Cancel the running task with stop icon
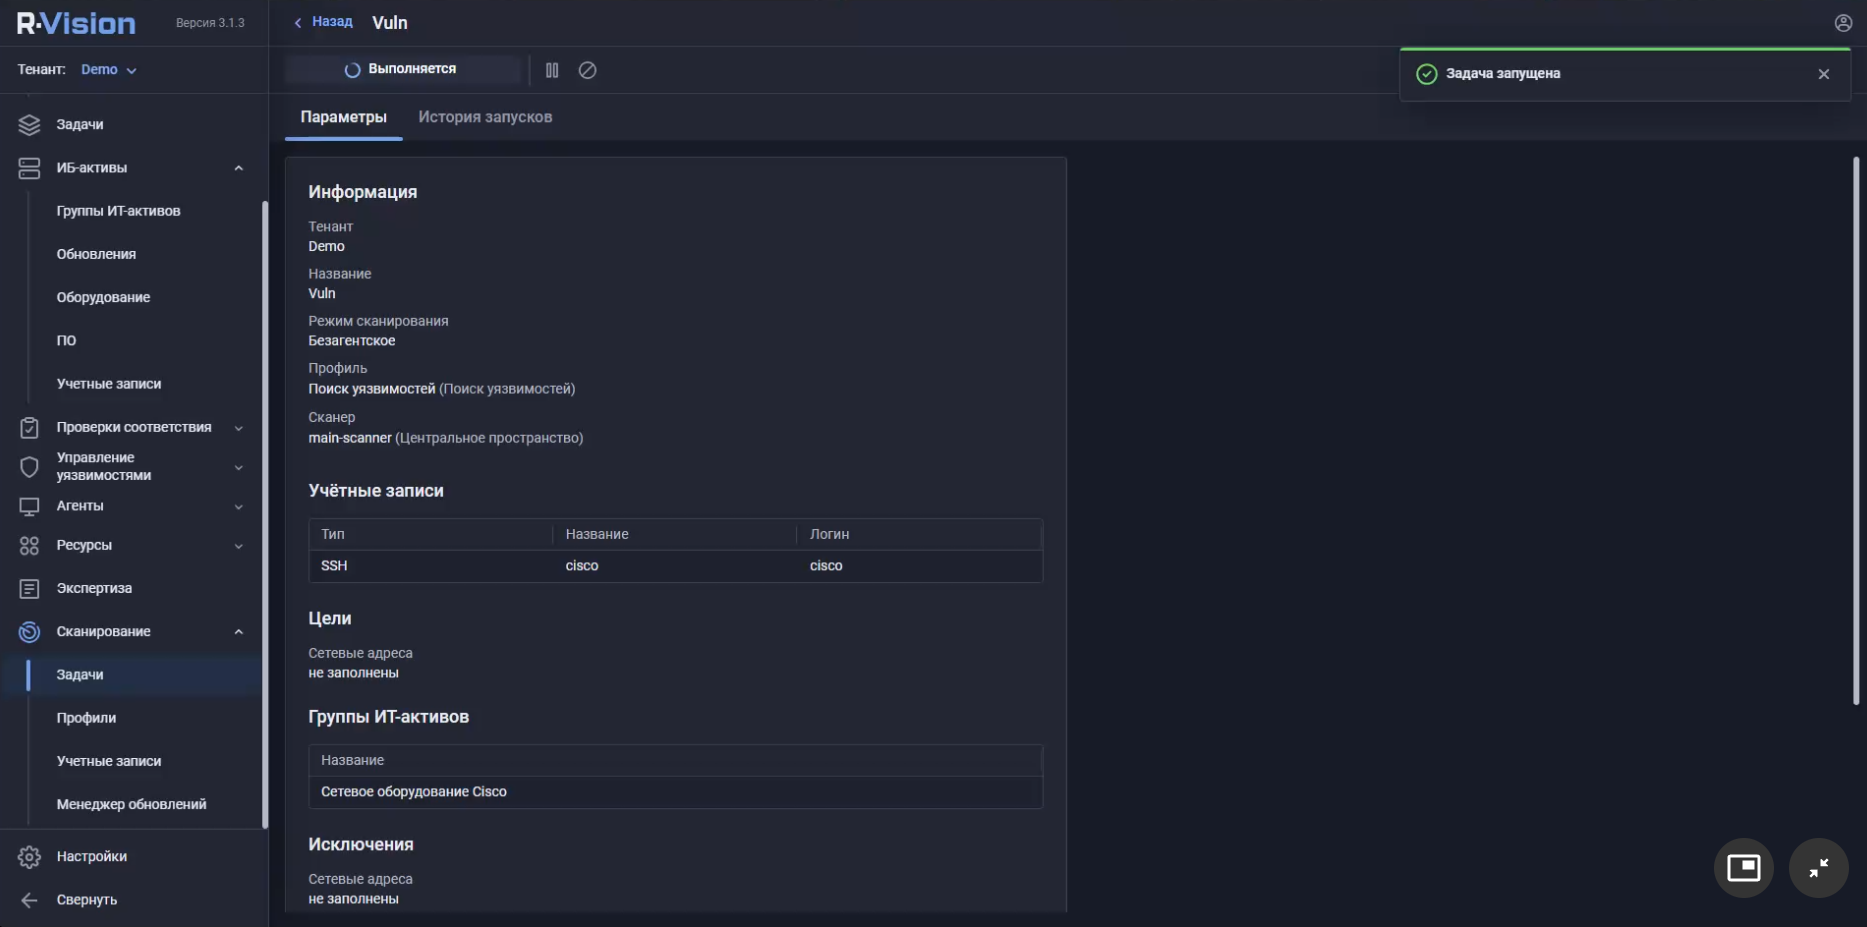Screen dimensions: 1867x927 588,70
